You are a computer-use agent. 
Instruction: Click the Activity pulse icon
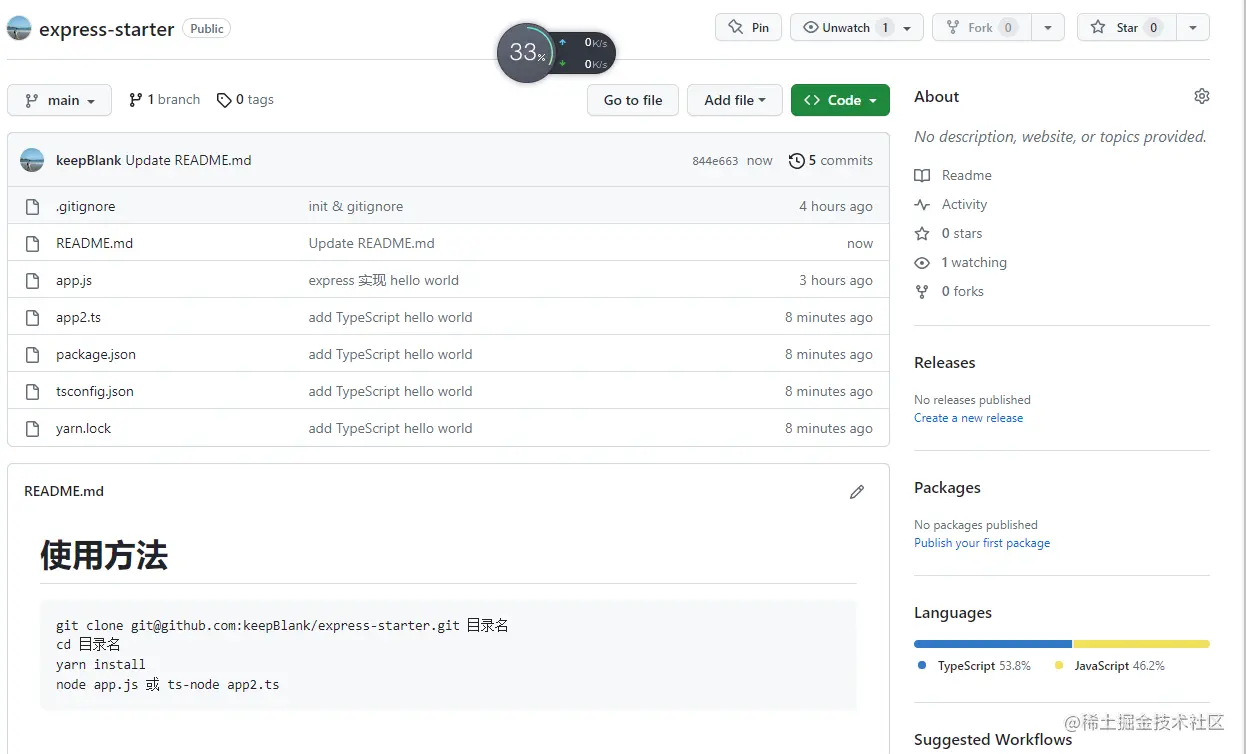pos(922,204)
